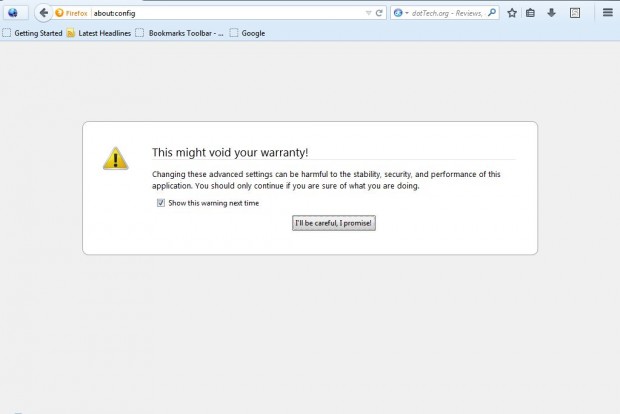
Task: Click the paragraph about changing advanced settings
Action: [326, 180]
